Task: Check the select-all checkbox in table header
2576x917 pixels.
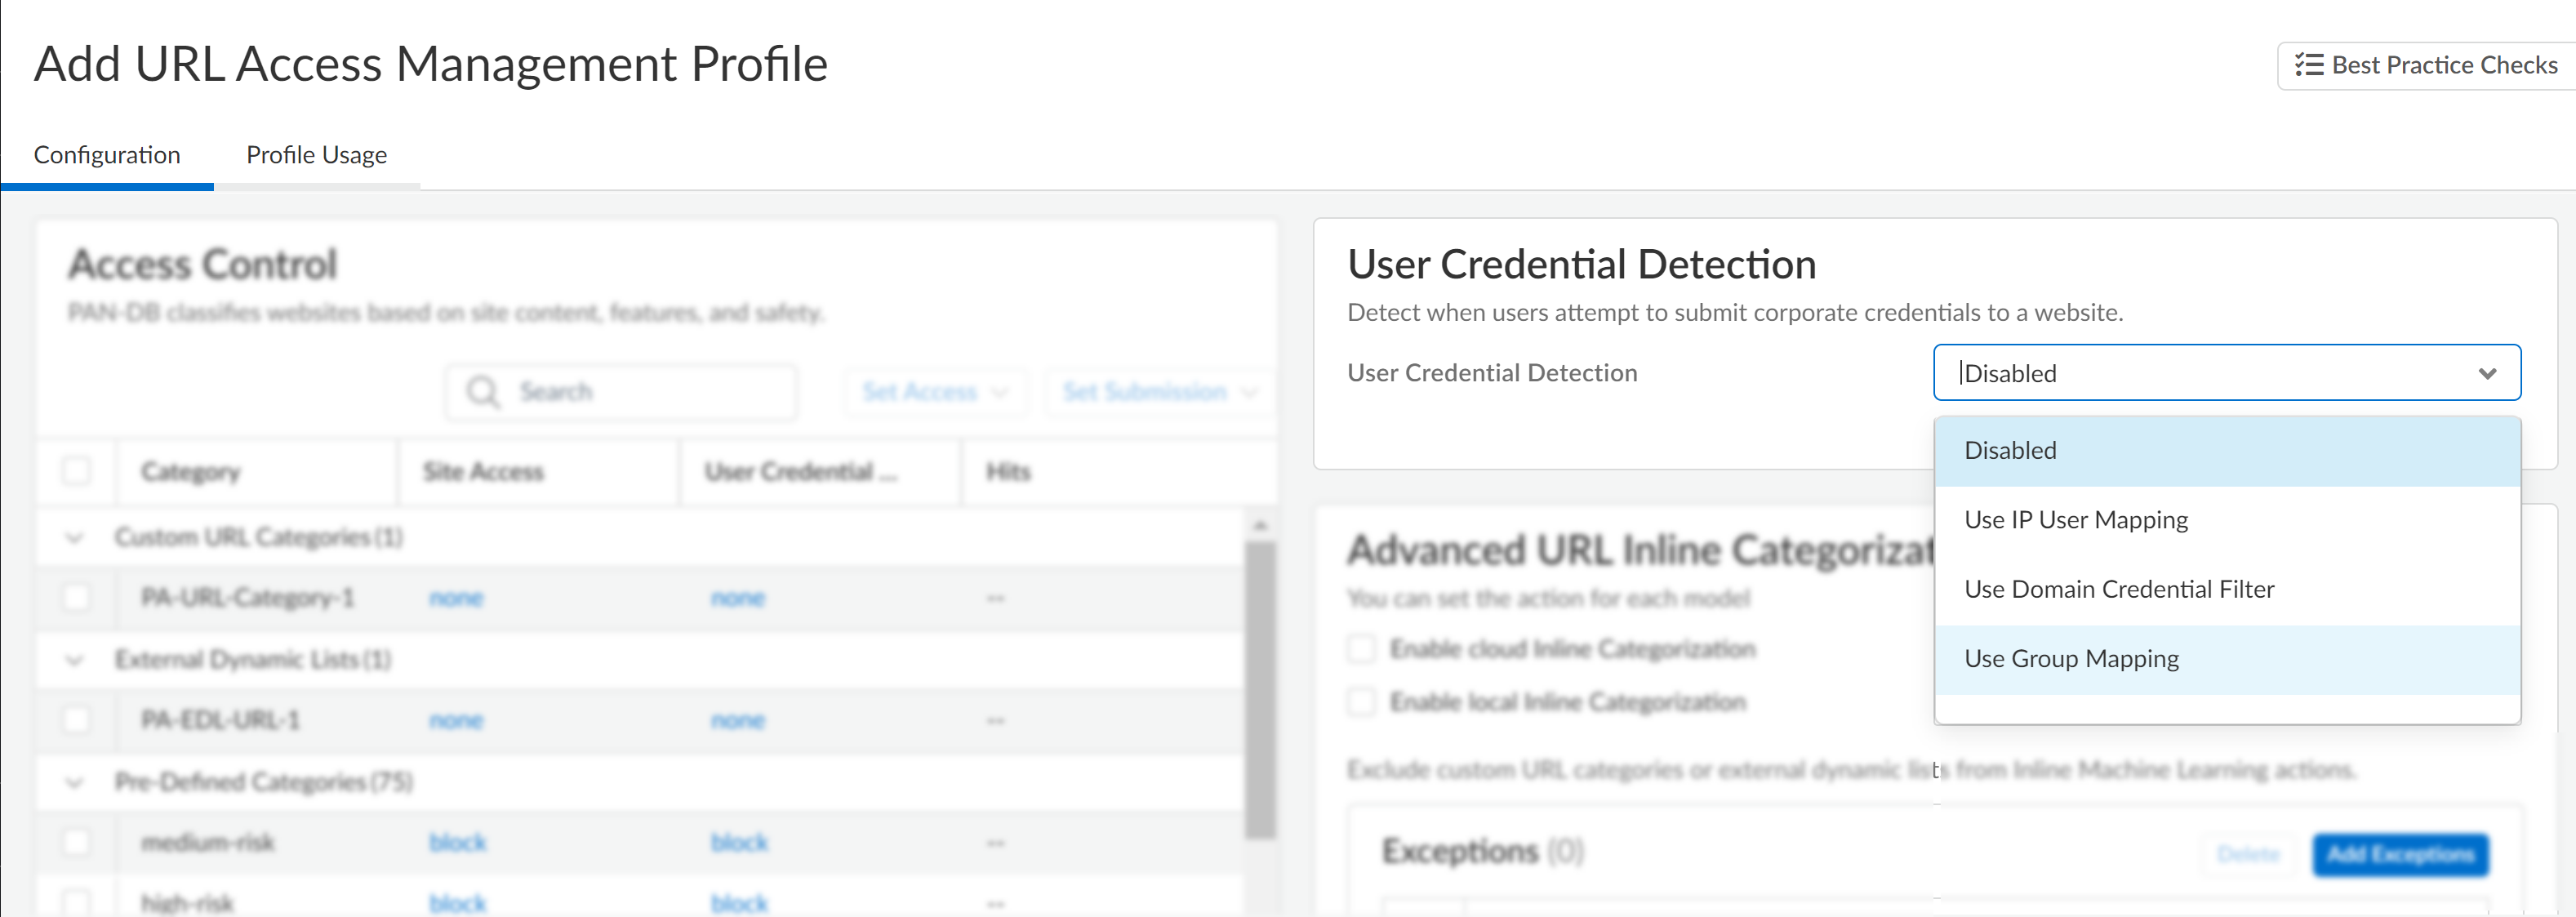Action: [x=76, y=471]
